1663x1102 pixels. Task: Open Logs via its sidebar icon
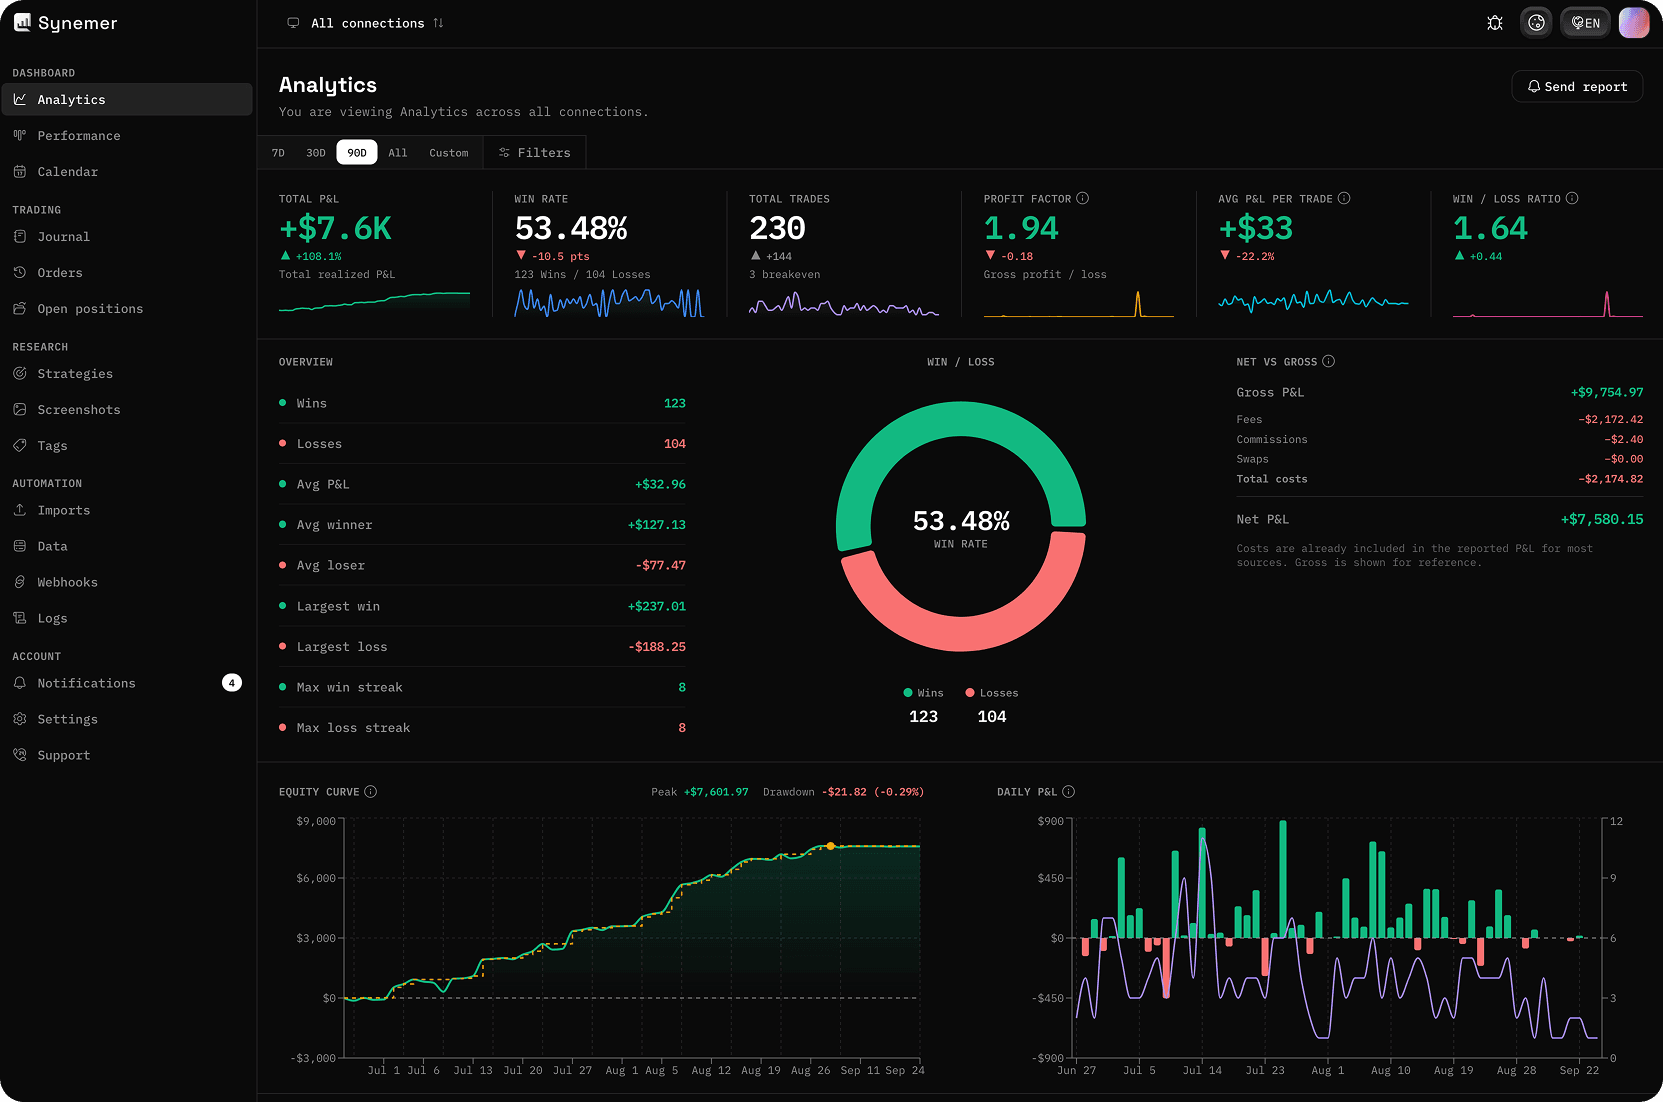pyautogui.click(x=20, y=618)
